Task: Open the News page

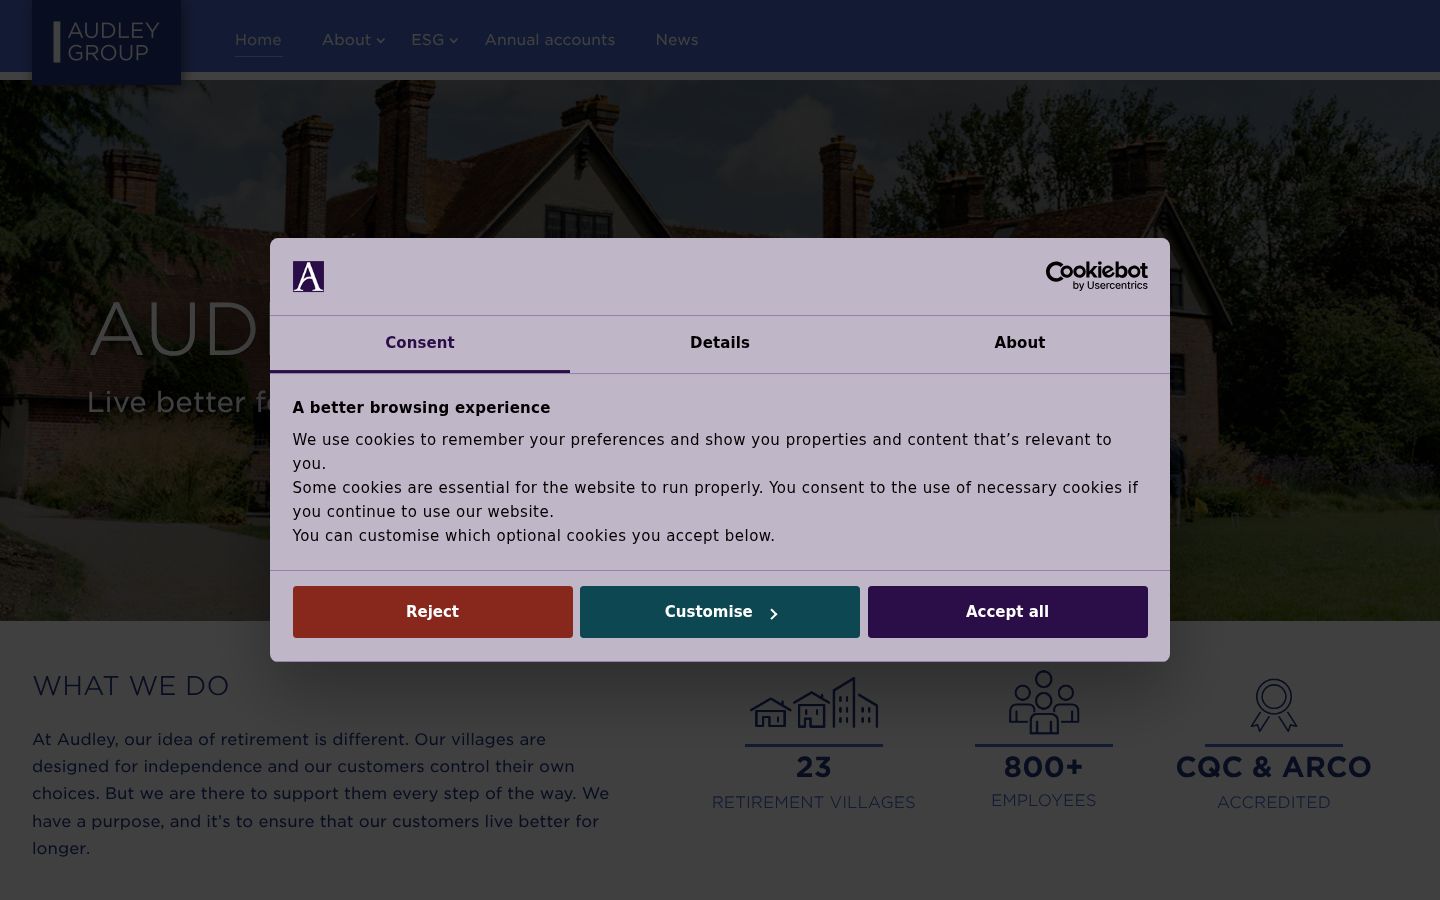Action: [x=677, y=40]
